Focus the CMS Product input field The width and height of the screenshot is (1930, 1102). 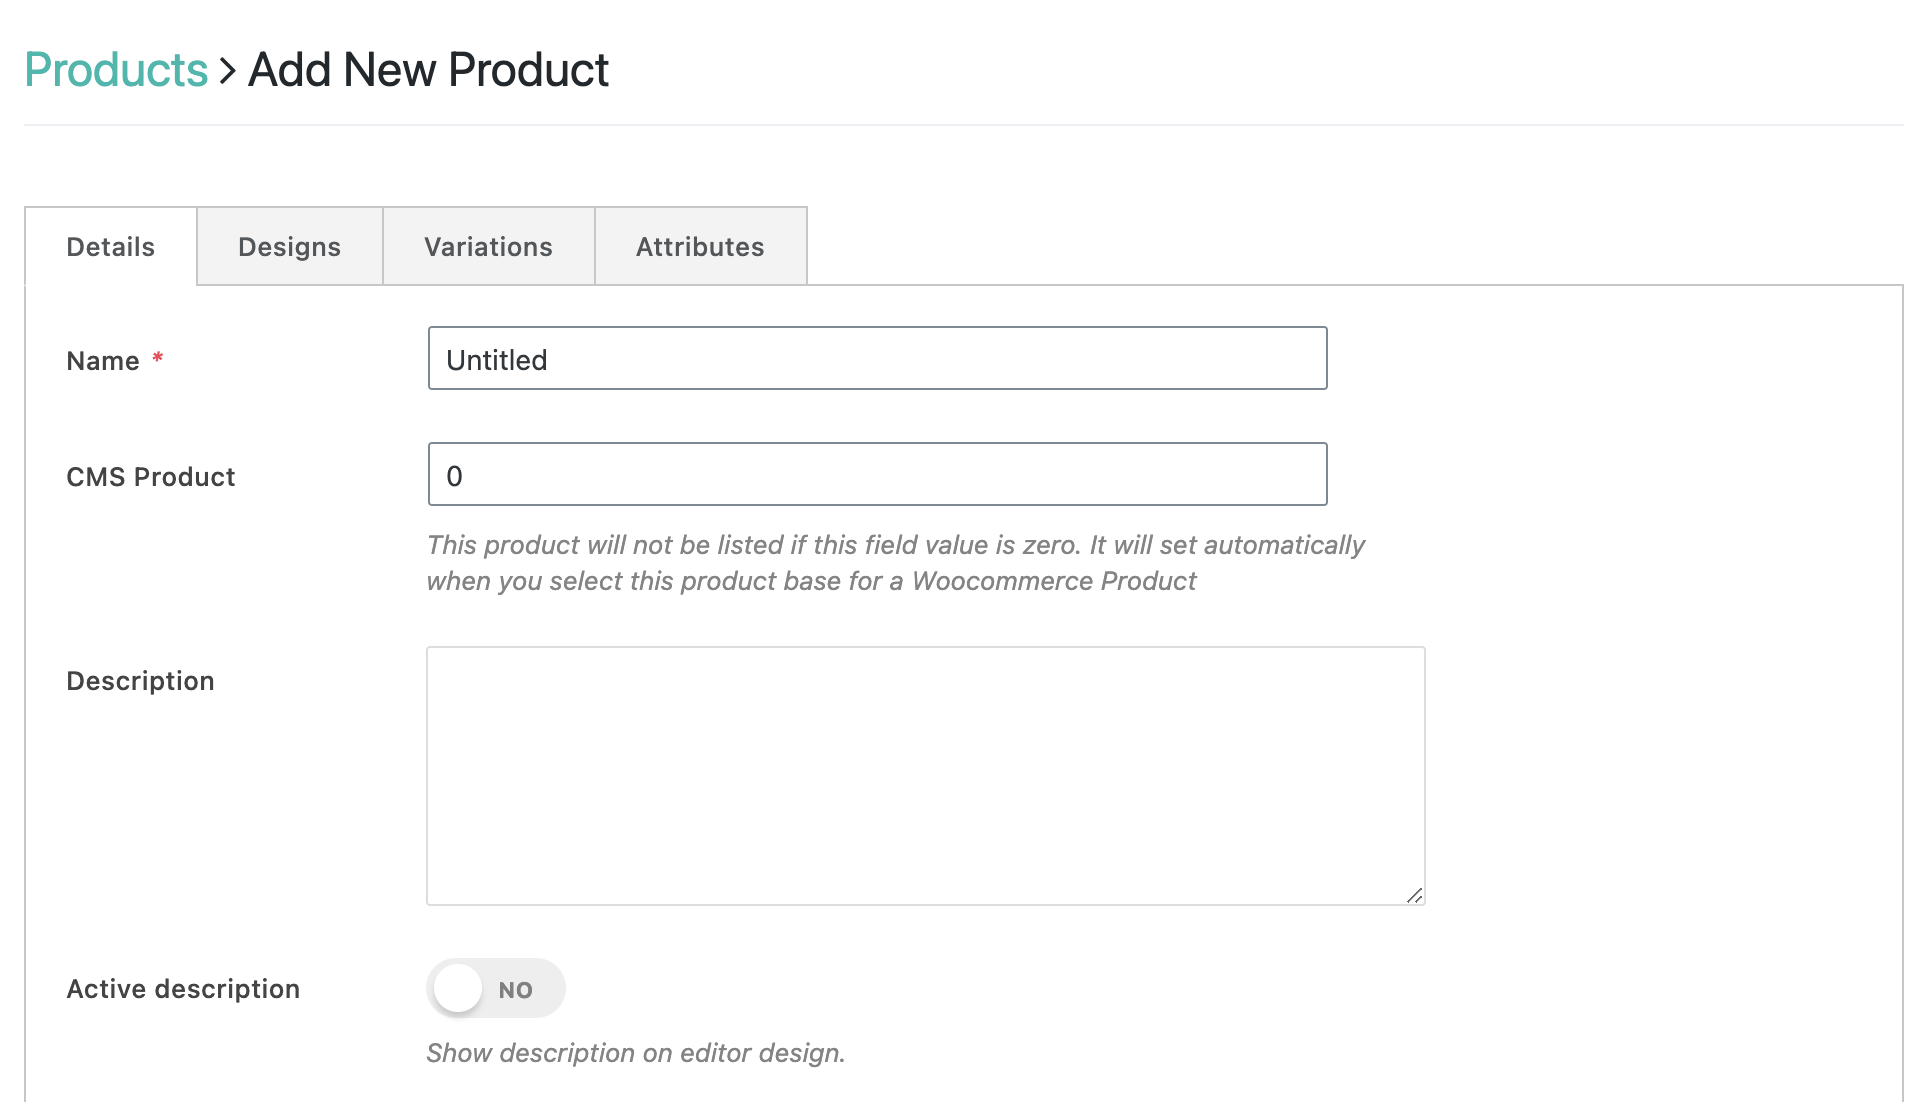[x=877, y=475]
